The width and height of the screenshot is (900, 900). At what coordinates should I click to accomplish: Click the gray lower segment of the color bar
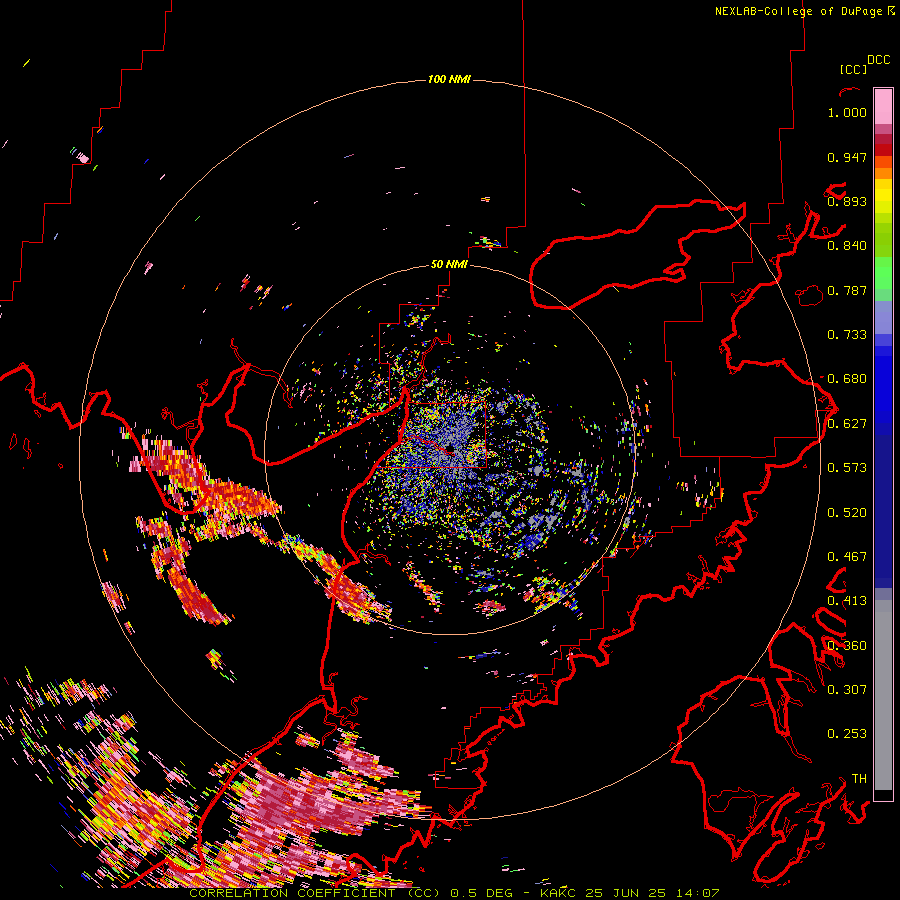click(883, 695)
